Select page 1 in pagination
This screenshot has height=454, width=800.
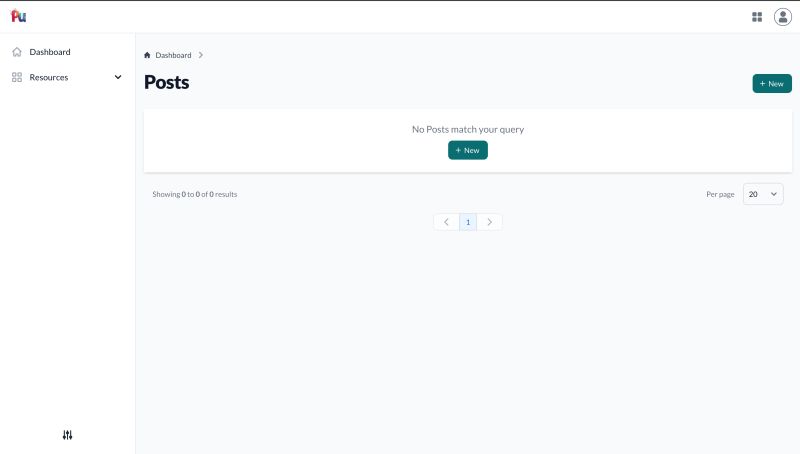point(468,222)
